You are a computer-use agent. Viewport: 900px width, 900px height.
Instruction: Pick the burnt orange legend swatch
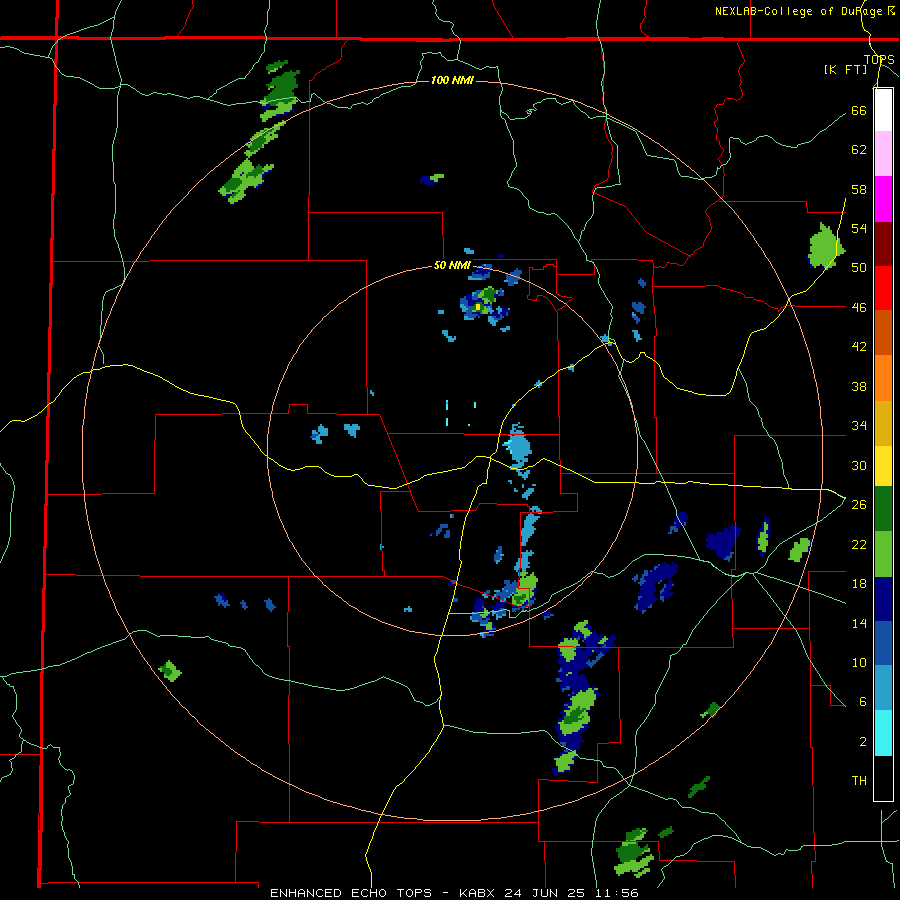pos(883,333)
